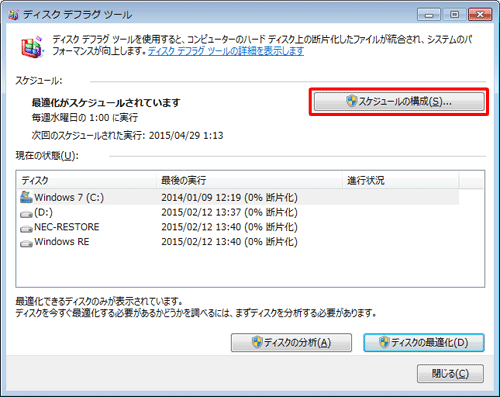Image resolution: width=500 pixels, height=397 pixels.
Task: Click the large defragmenter icon beside the description
Action: (x=32, y=47)
